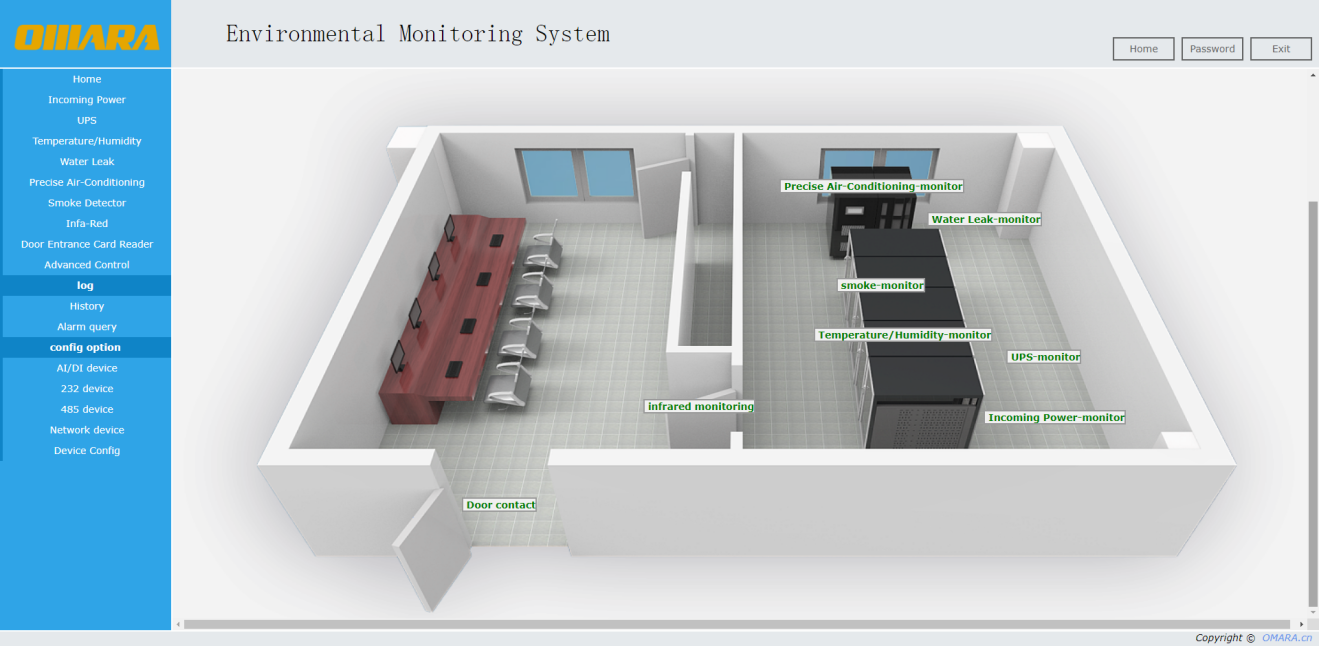Open Smoke Detector sidebar entry
Image resolution: width=1319 pixels, height=646 pixels.
tap(87, 203)
